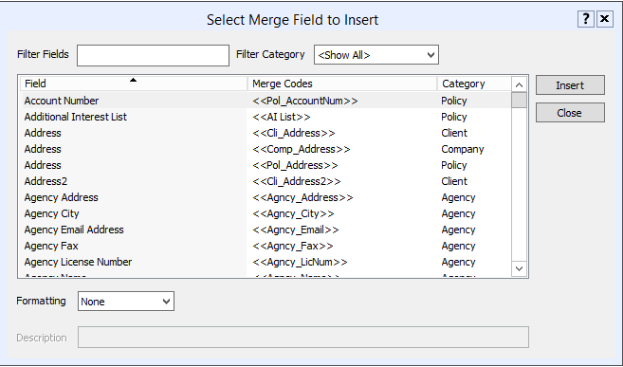This screenshot has height=367, width=623.
Task: Click the <<Agncy_LicNum>> merge code
Action: (300, 262)
